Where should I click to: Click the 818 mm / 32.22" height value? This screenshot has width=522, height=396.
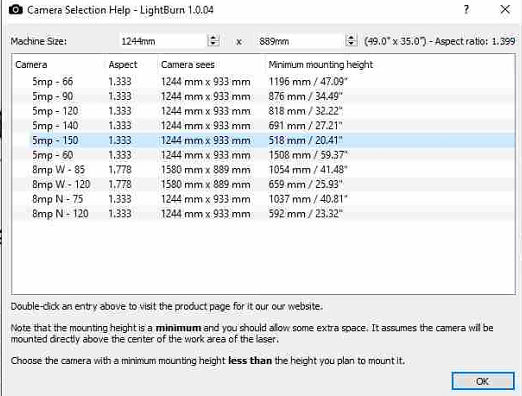(x=305, y=111)
